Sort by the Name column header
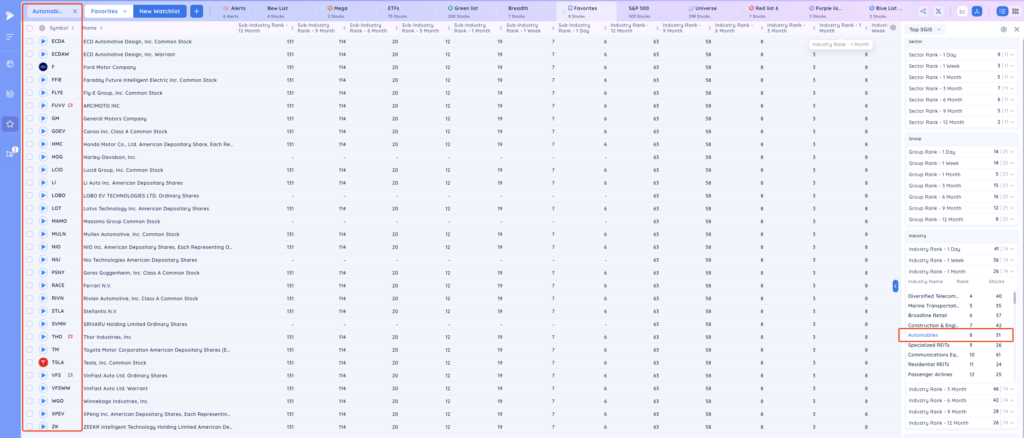 (89, 28)
